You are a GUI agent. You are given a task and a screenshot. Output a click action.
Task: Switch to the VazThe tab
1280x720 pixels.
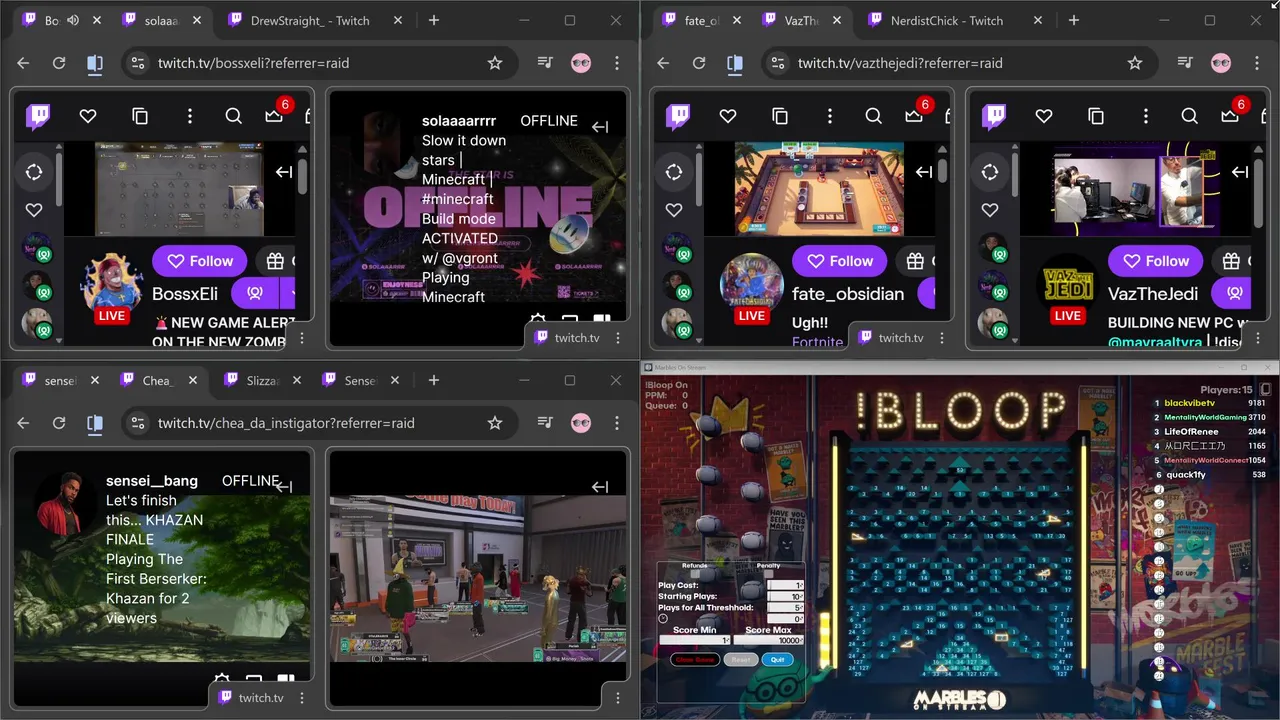(802, 20)
